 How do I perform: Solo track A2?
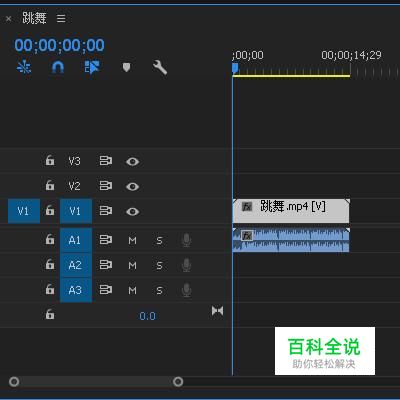pyautogui.click(x=159, y=265)
